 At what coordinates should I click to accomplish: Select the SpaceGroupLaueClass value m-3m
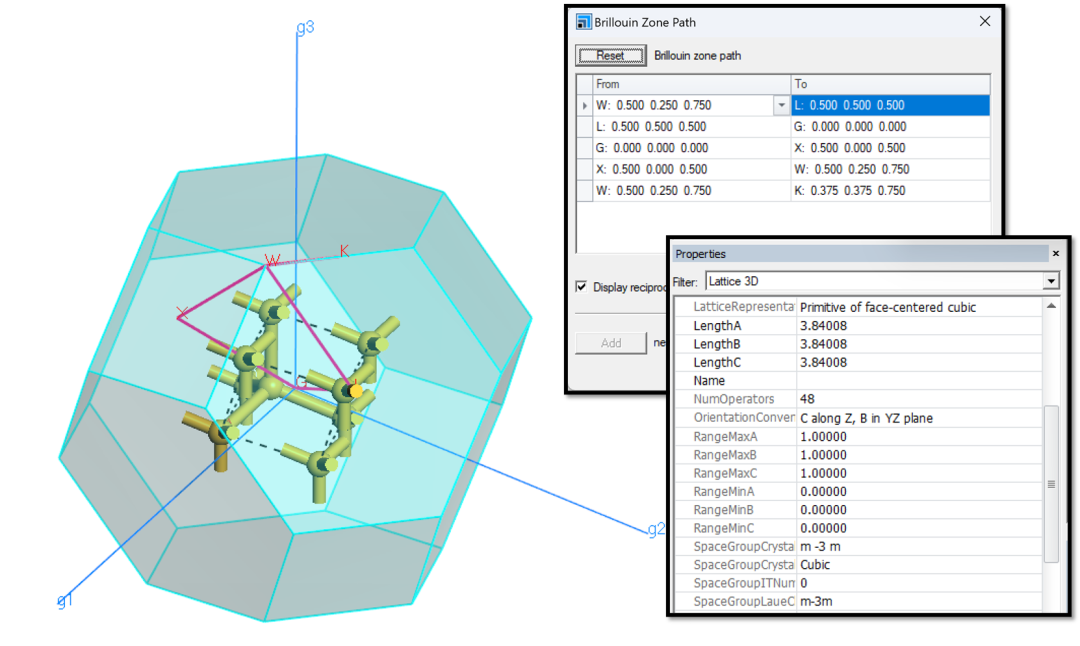point(920,601)
